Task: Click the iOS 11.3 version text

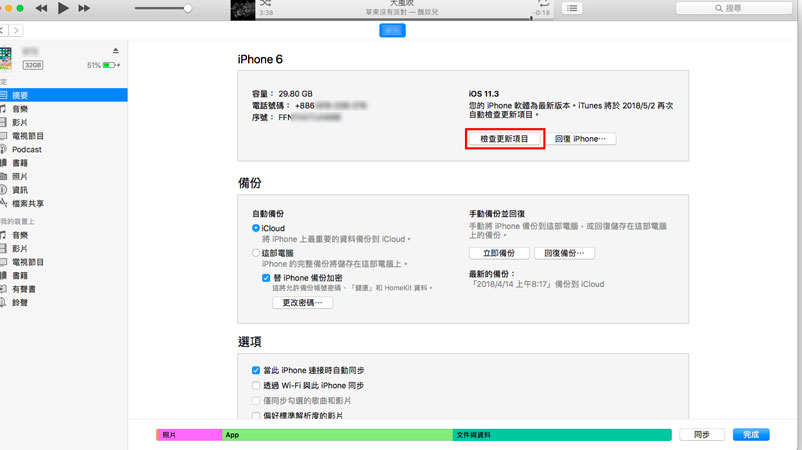Action: [x=483, y=94]
